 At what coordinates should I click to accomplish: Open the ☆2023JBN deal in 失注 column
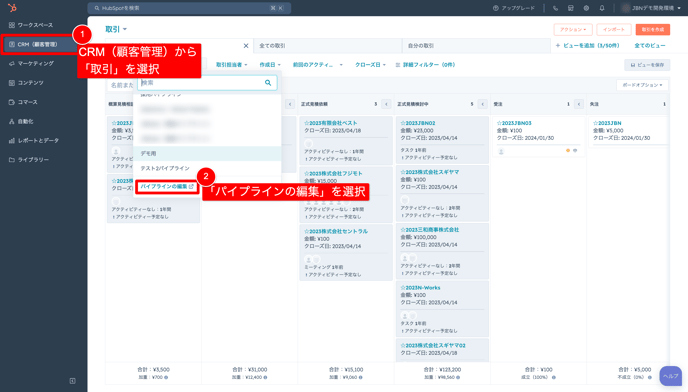click(607, 123)
